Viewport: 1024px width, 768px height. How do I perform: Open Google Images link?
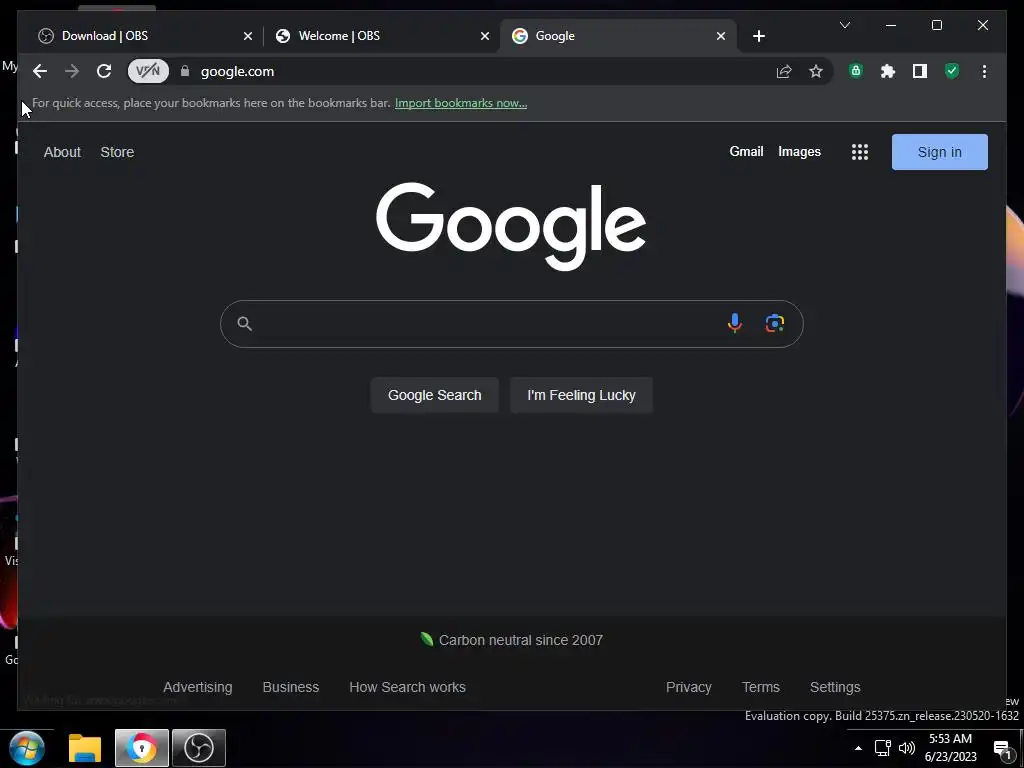pos(799,152)
